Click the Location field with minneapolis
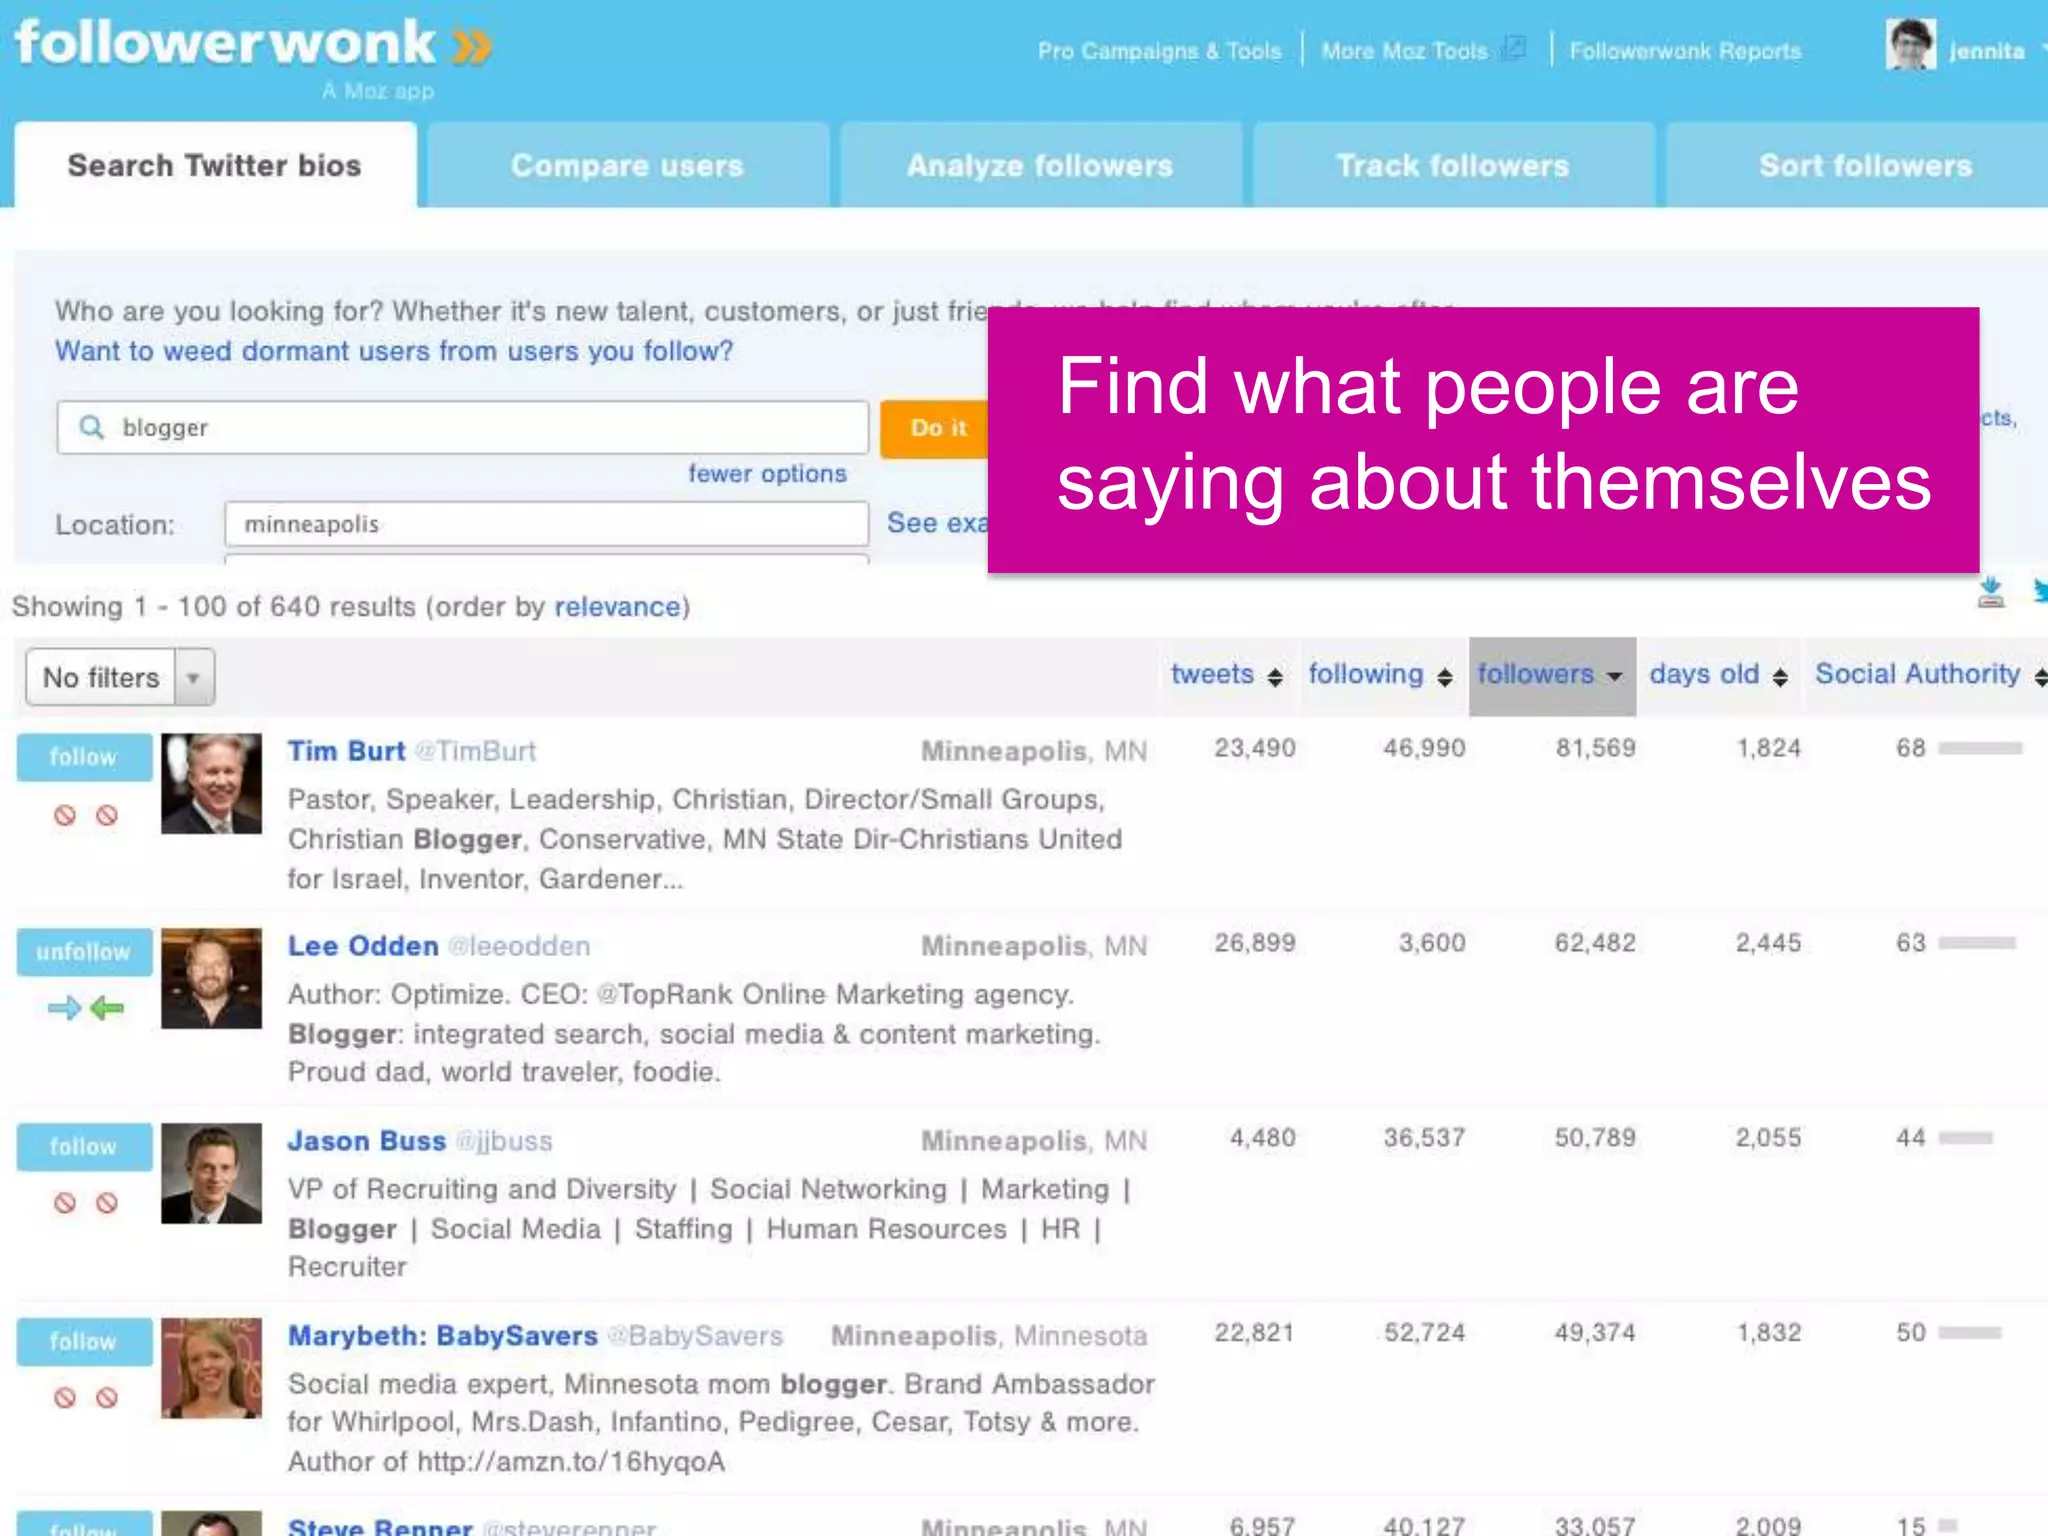 click(x=546, y=524)
